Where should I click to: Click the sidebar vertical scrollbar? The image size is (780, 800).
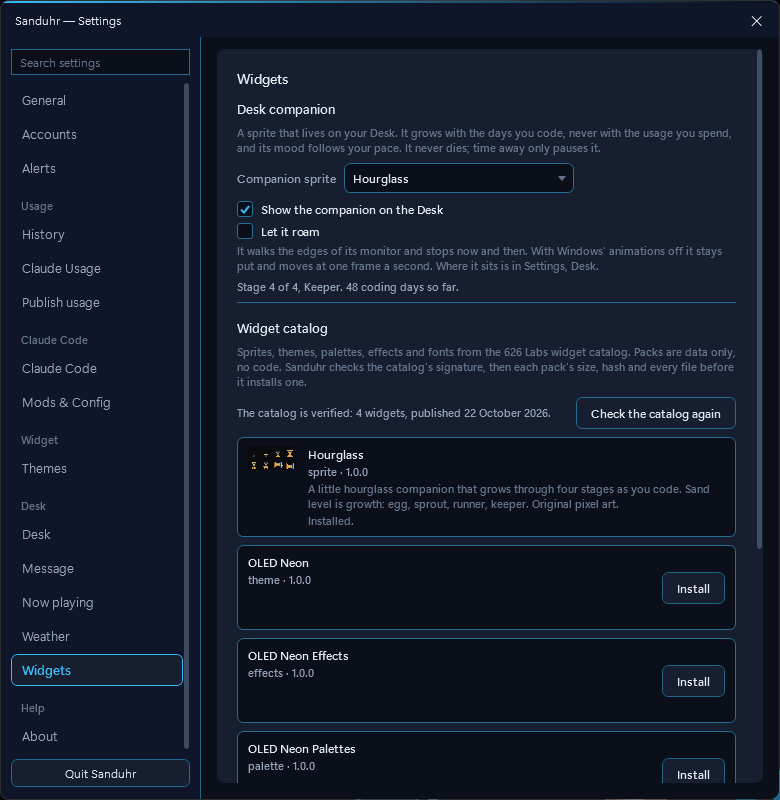coord(186,416)
